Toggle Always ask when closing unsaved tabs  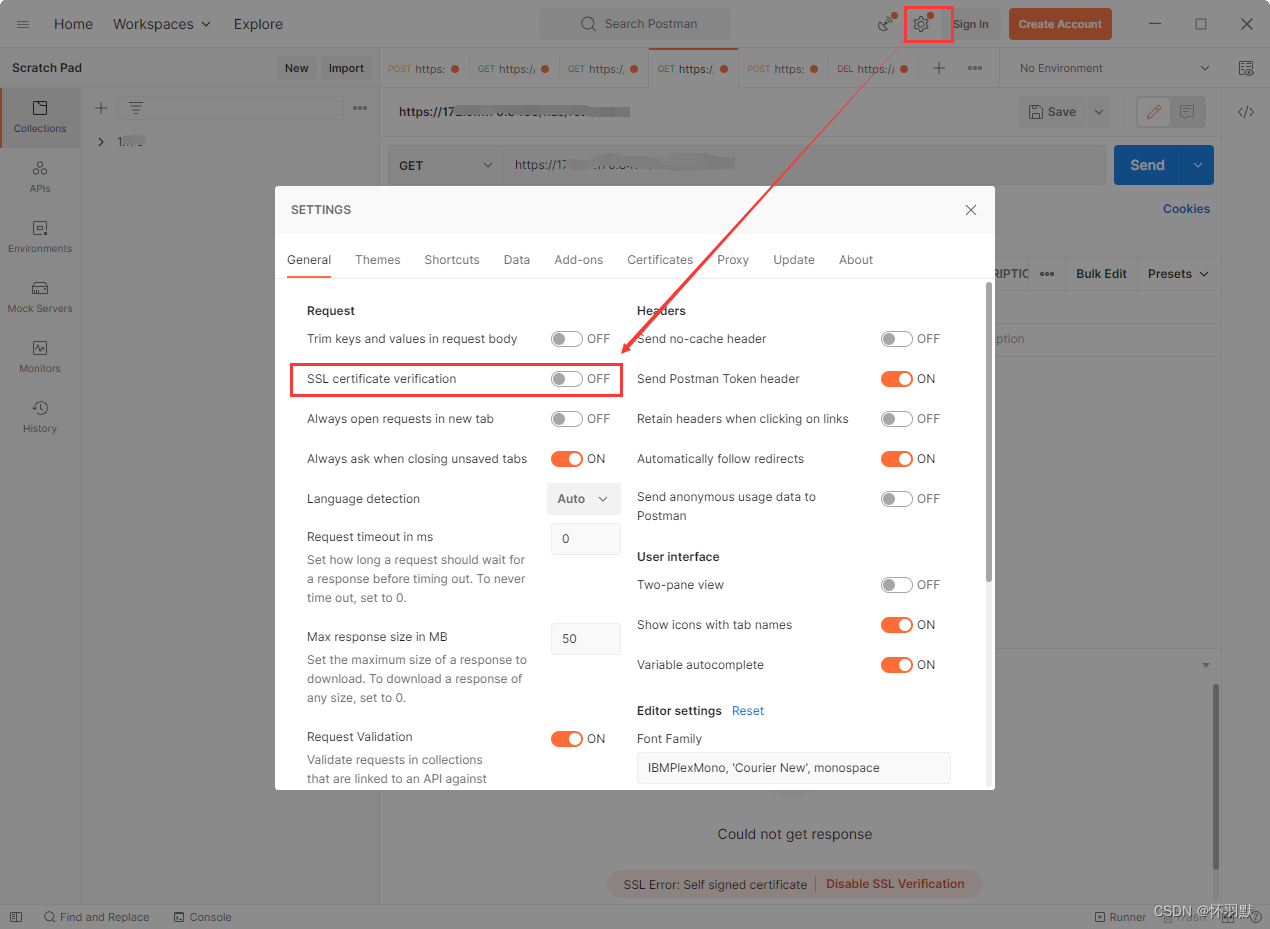click(566, 459)
